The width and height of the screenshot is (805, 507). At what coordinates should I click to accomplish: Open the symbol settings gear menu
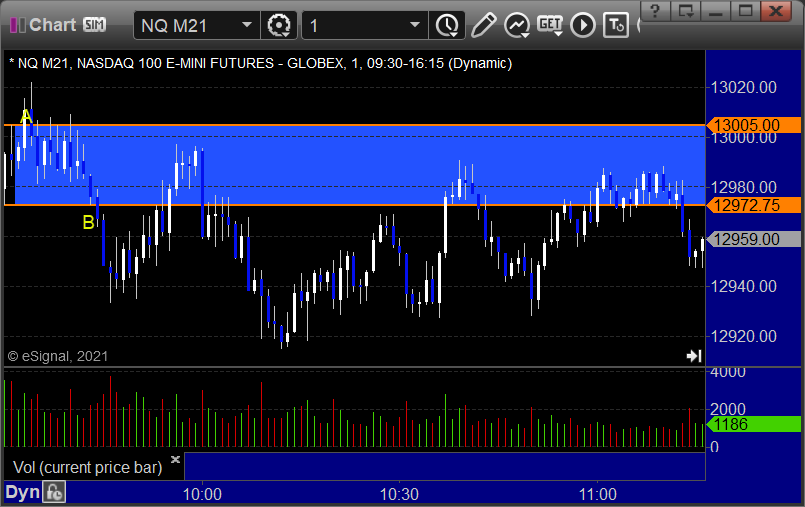(279, 25)
